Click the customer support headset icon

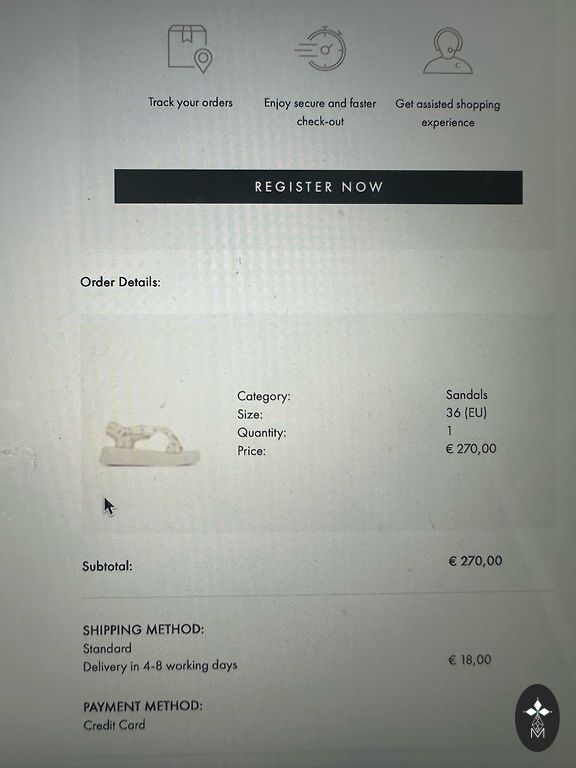(x=448, y=51)
